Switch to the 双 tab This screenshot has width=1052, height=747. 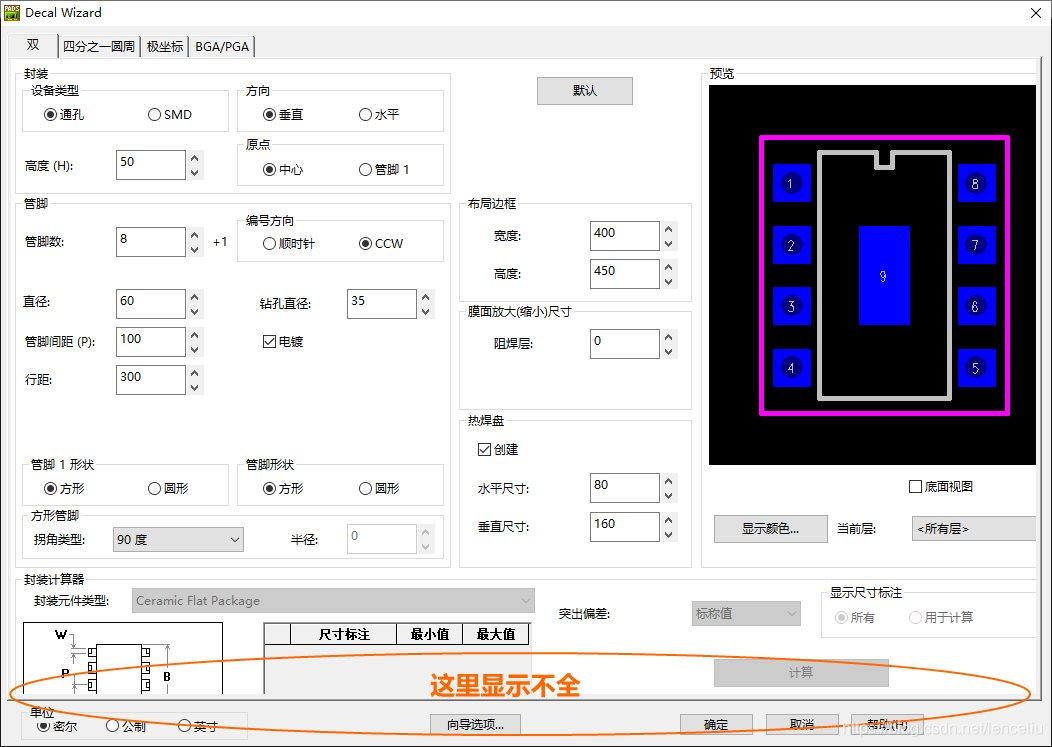(x=33, y=45)
